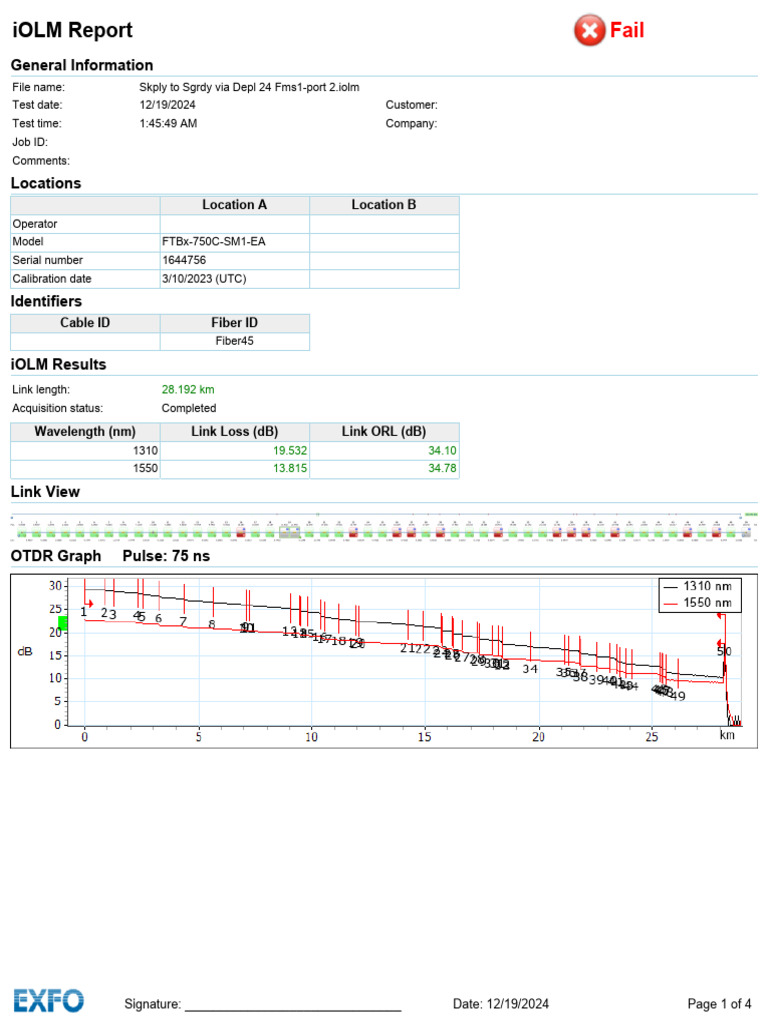Image resolution: width=768 pixels, height=1024 pixels.
Task: Click event marker 50 on the OTDR graph
Action: point(724,652)
